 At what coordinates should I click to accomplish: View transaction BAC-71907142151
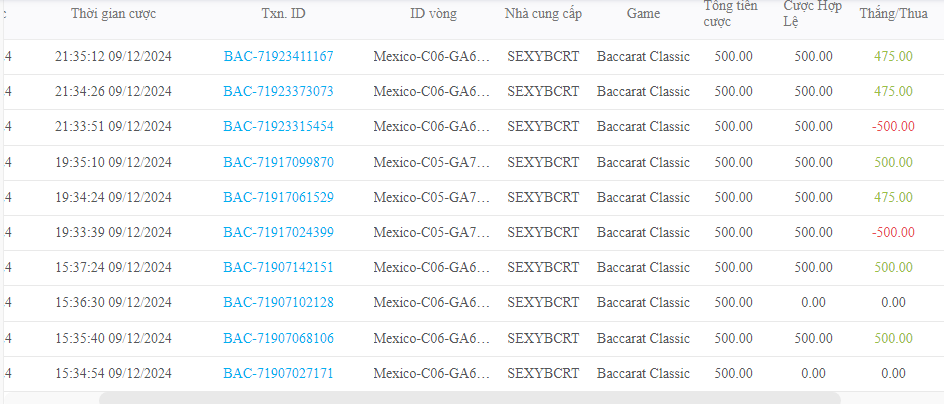pyautogui.click(x=278, y=267)
